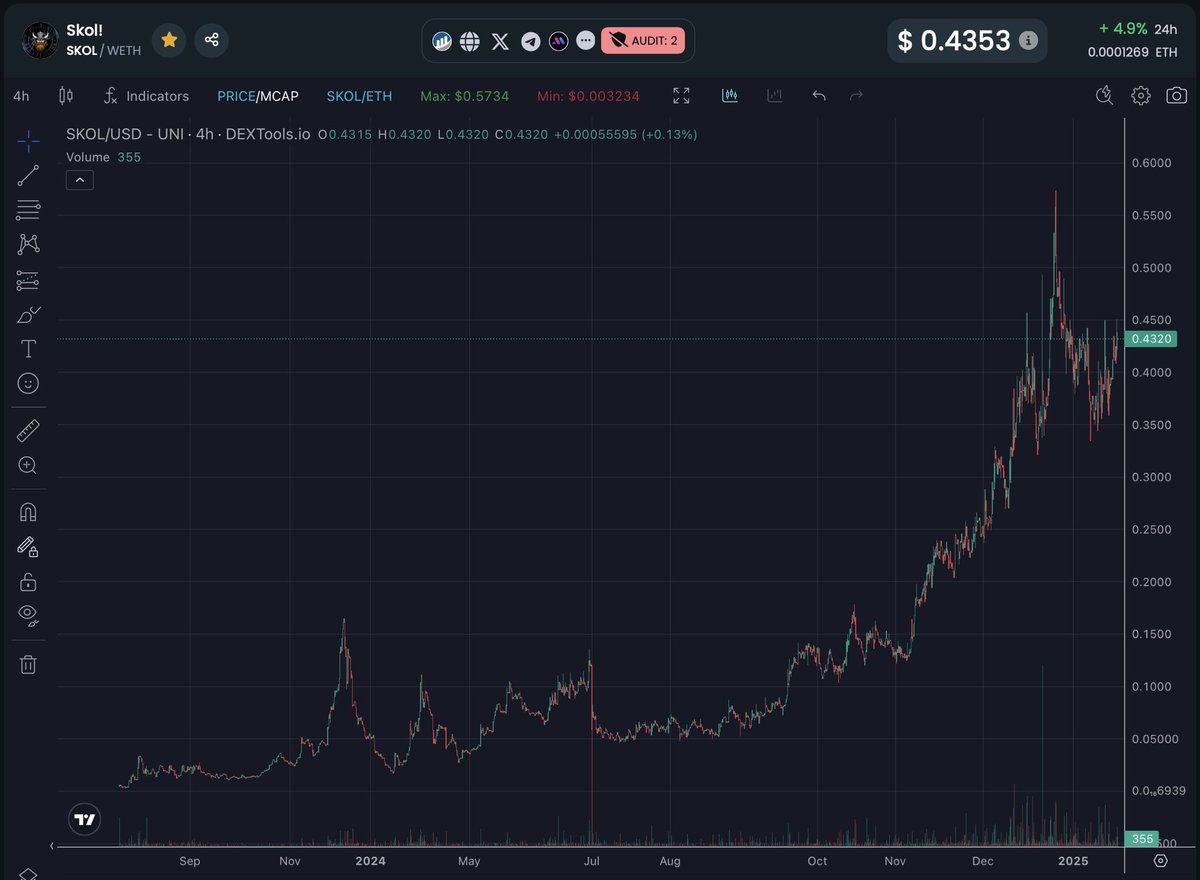Image resolution: width=1200 pixels, height=880 pixels.
Task: Select the trend line drawing tool
Action: (x=28, y=175)
